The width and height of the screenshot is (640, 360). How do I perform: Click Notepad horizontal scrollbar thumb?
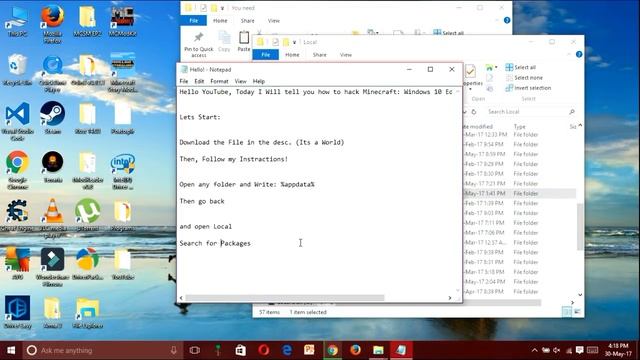pyautogui.click(x=284, y=298)
